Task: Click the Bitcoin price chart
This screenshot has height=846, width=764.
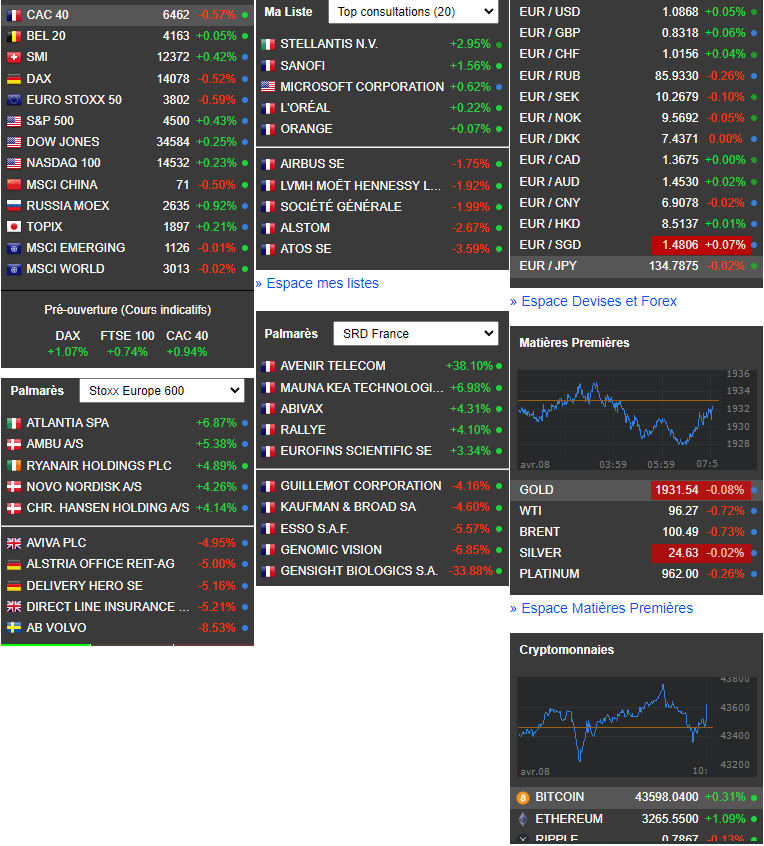Action: (637, 727)
